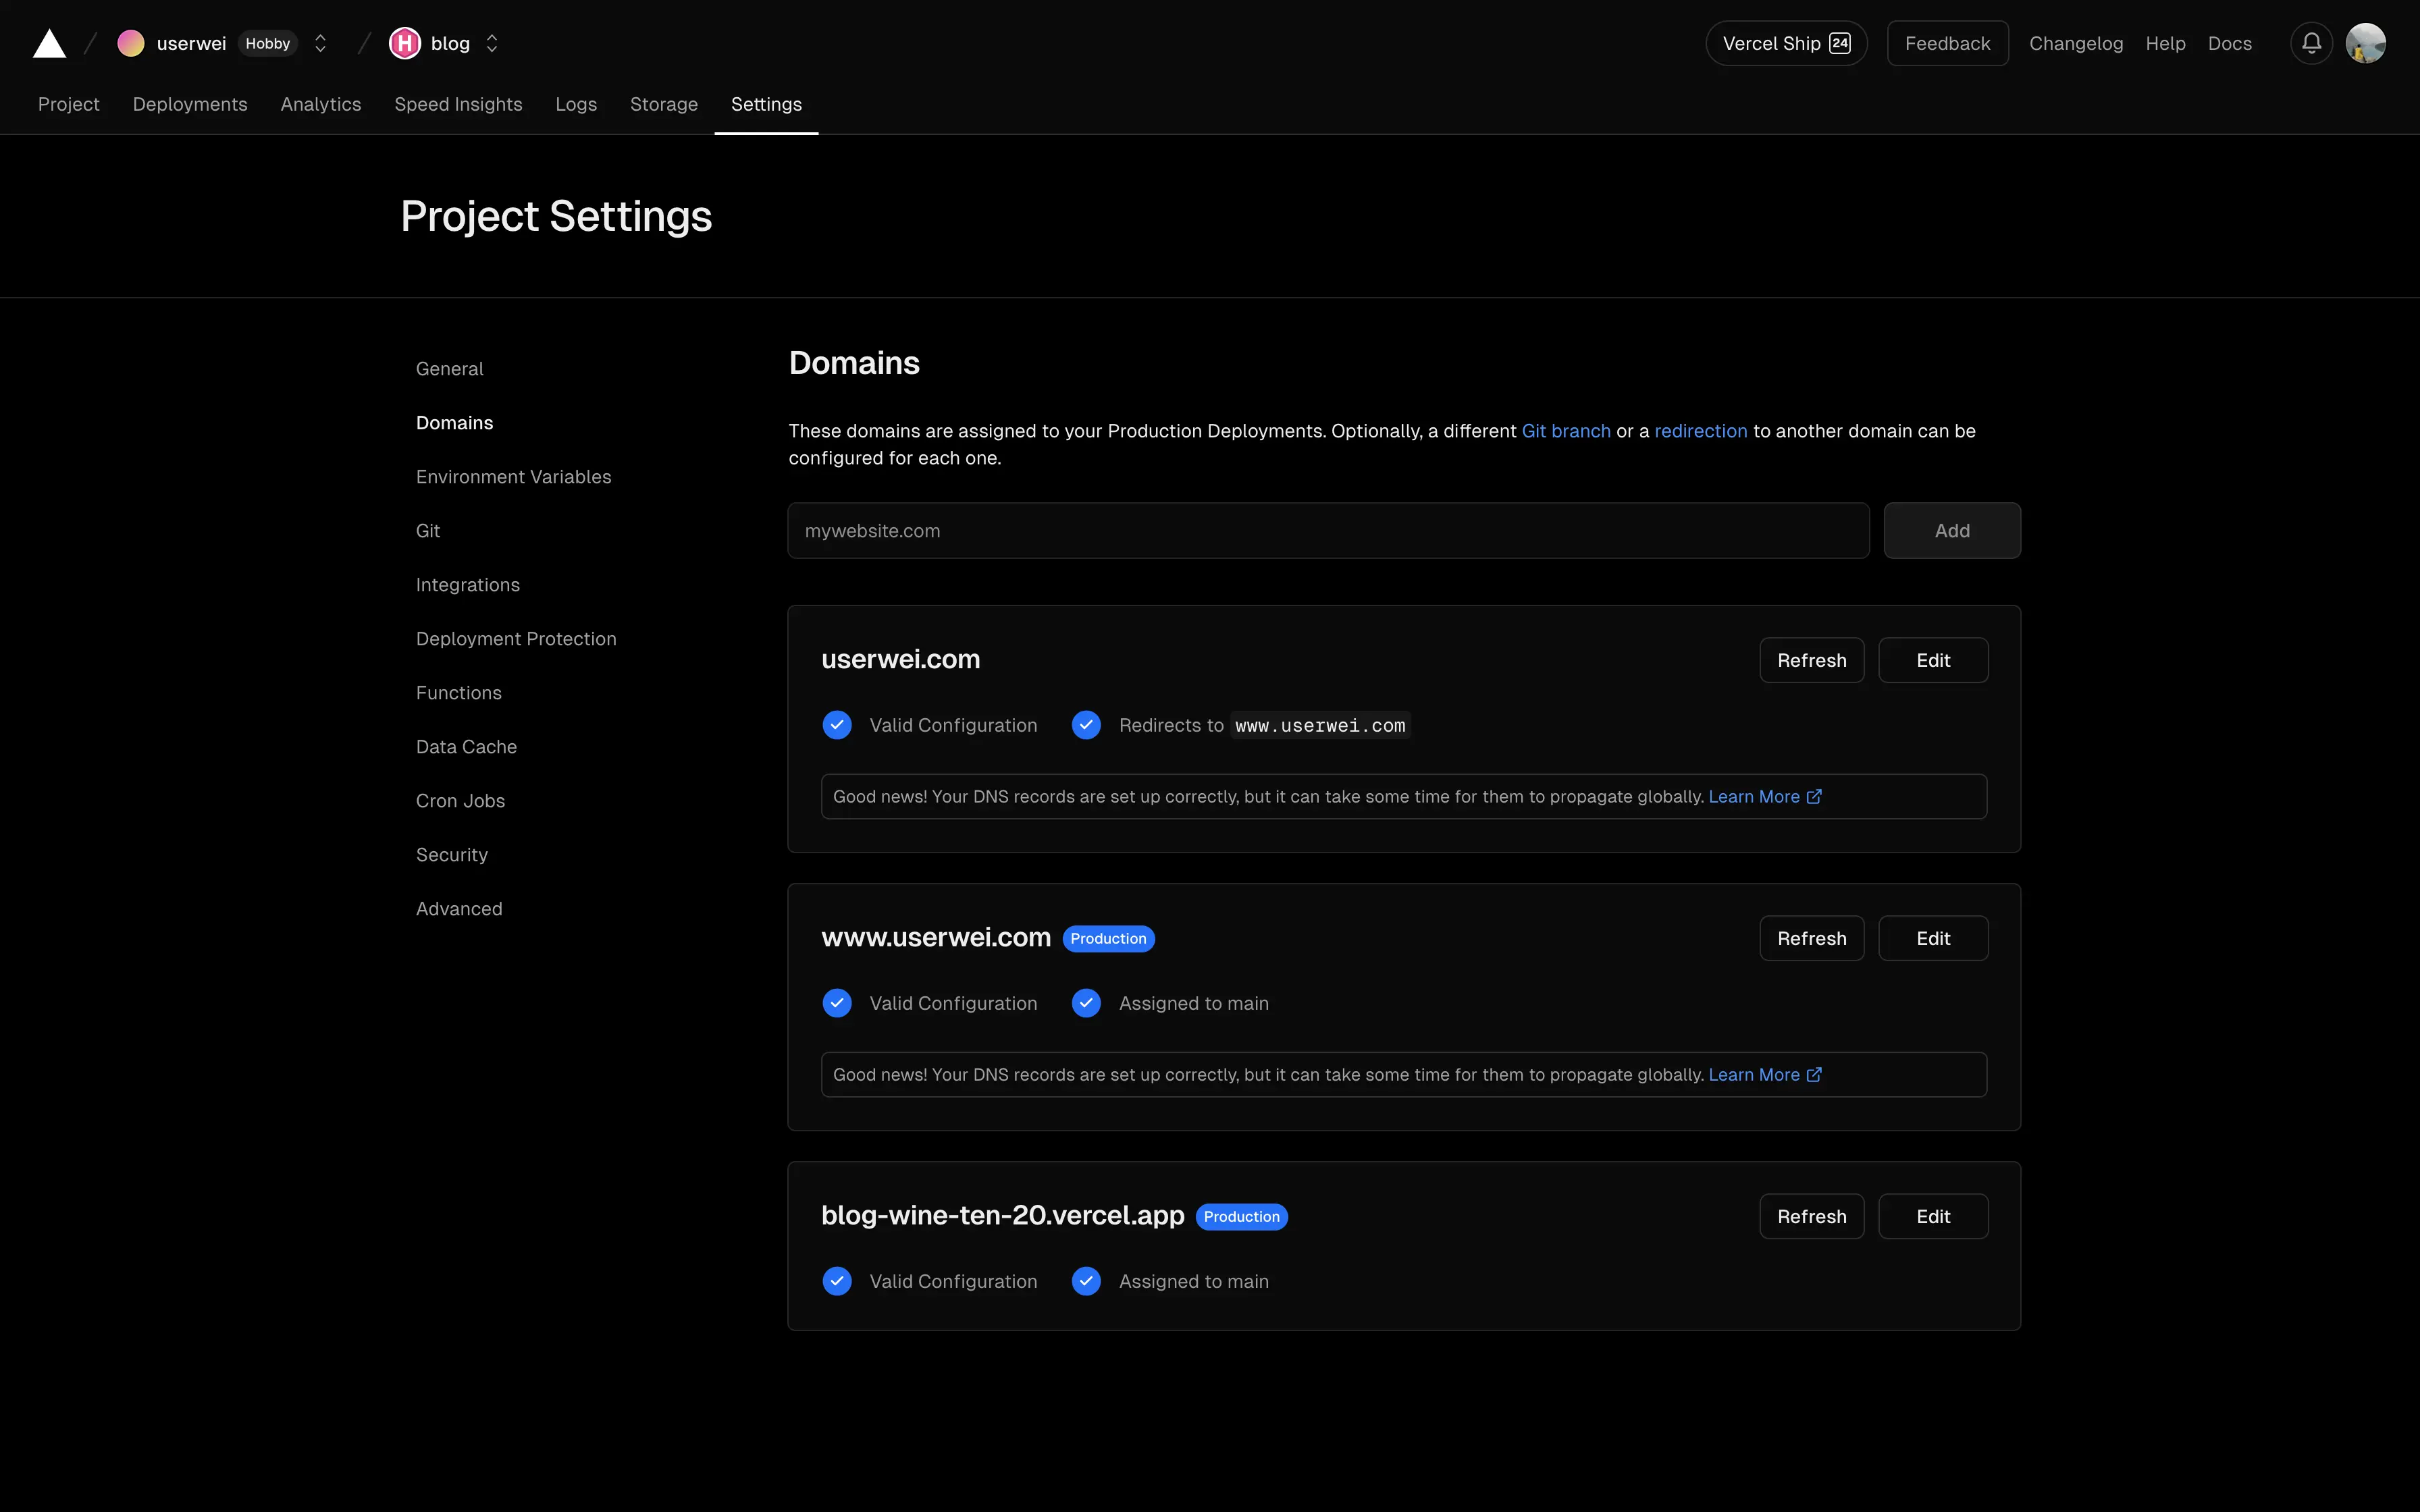Screen dimensions: 2420x1512
Task: Select Domains in the settings sidebar
Action: click(x=455, y=423)
